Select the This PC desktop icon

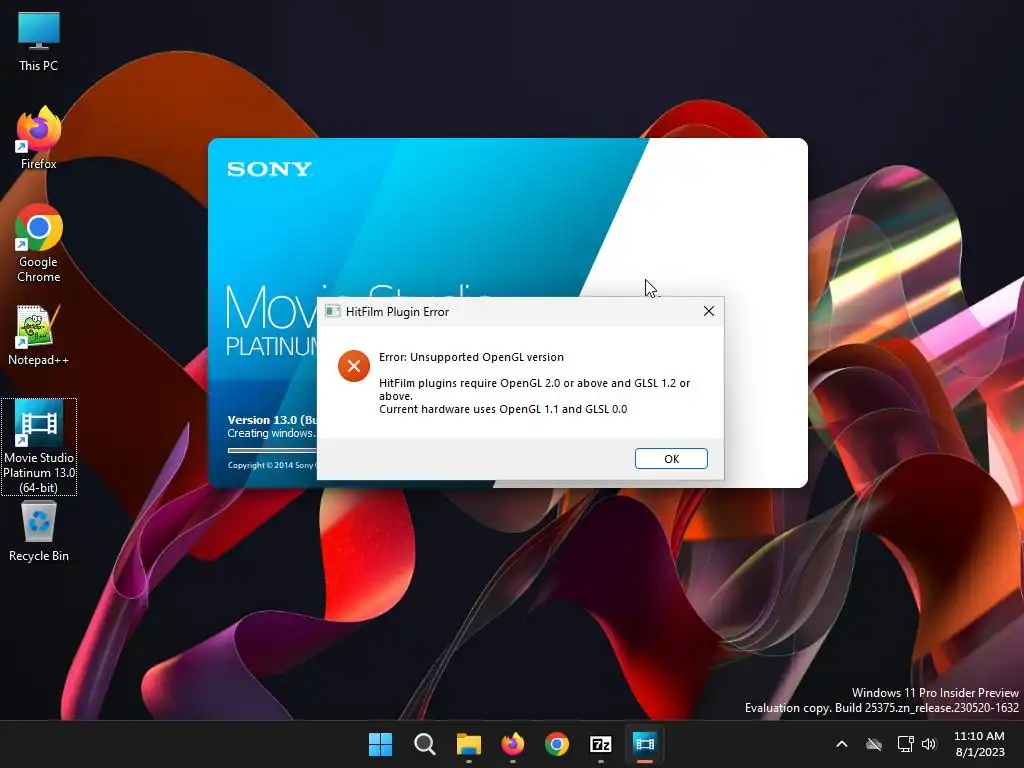tap(39, 42)
